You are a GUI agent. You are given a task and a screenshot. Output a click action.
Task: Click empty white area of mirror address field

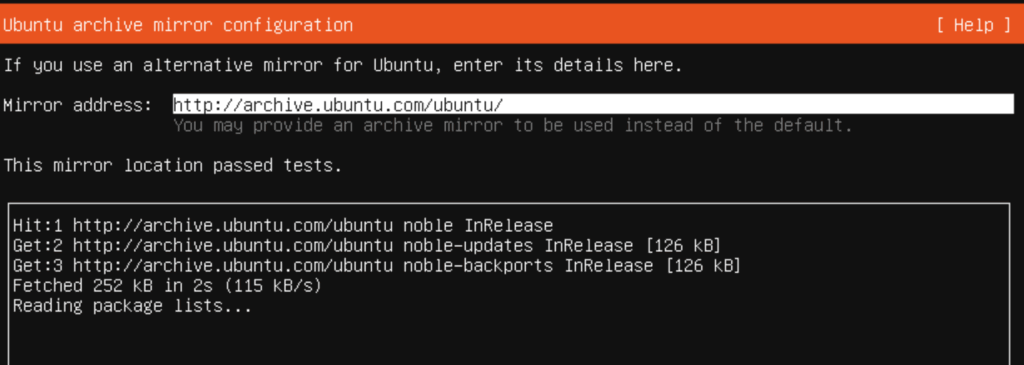point(758,104)
